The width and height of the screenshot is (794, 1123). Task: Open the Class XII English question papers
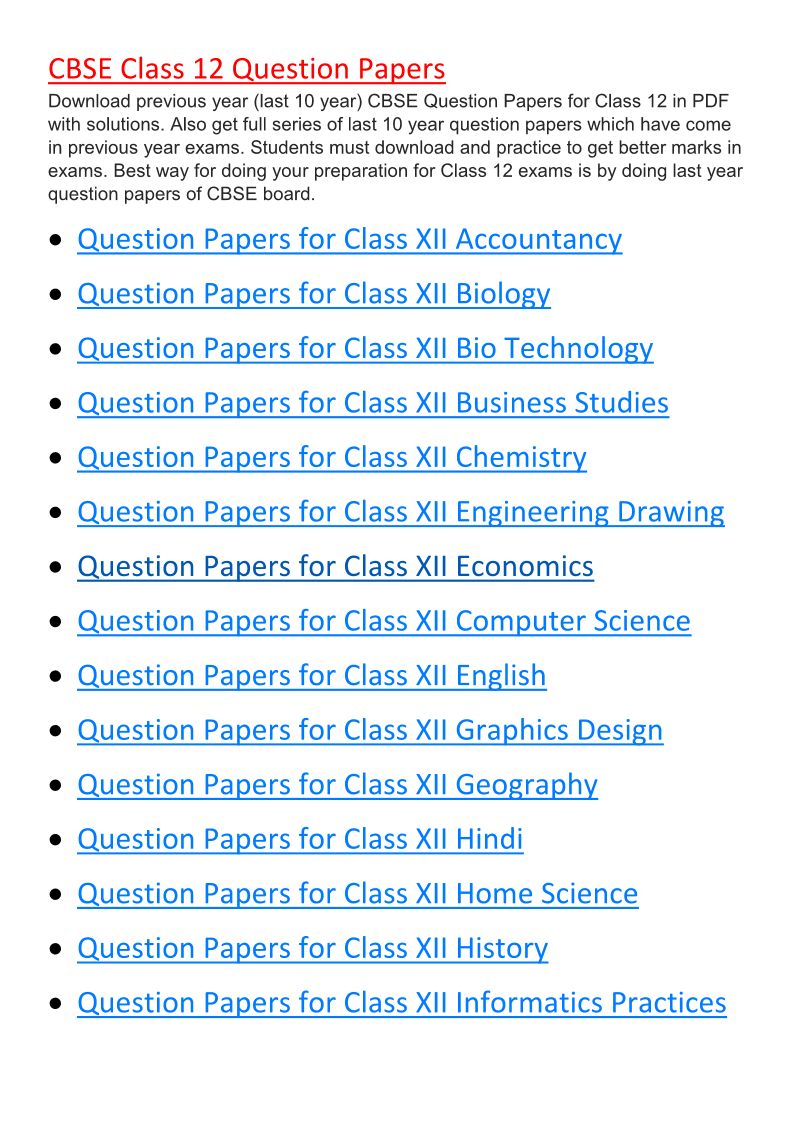[x=311, y=676]
